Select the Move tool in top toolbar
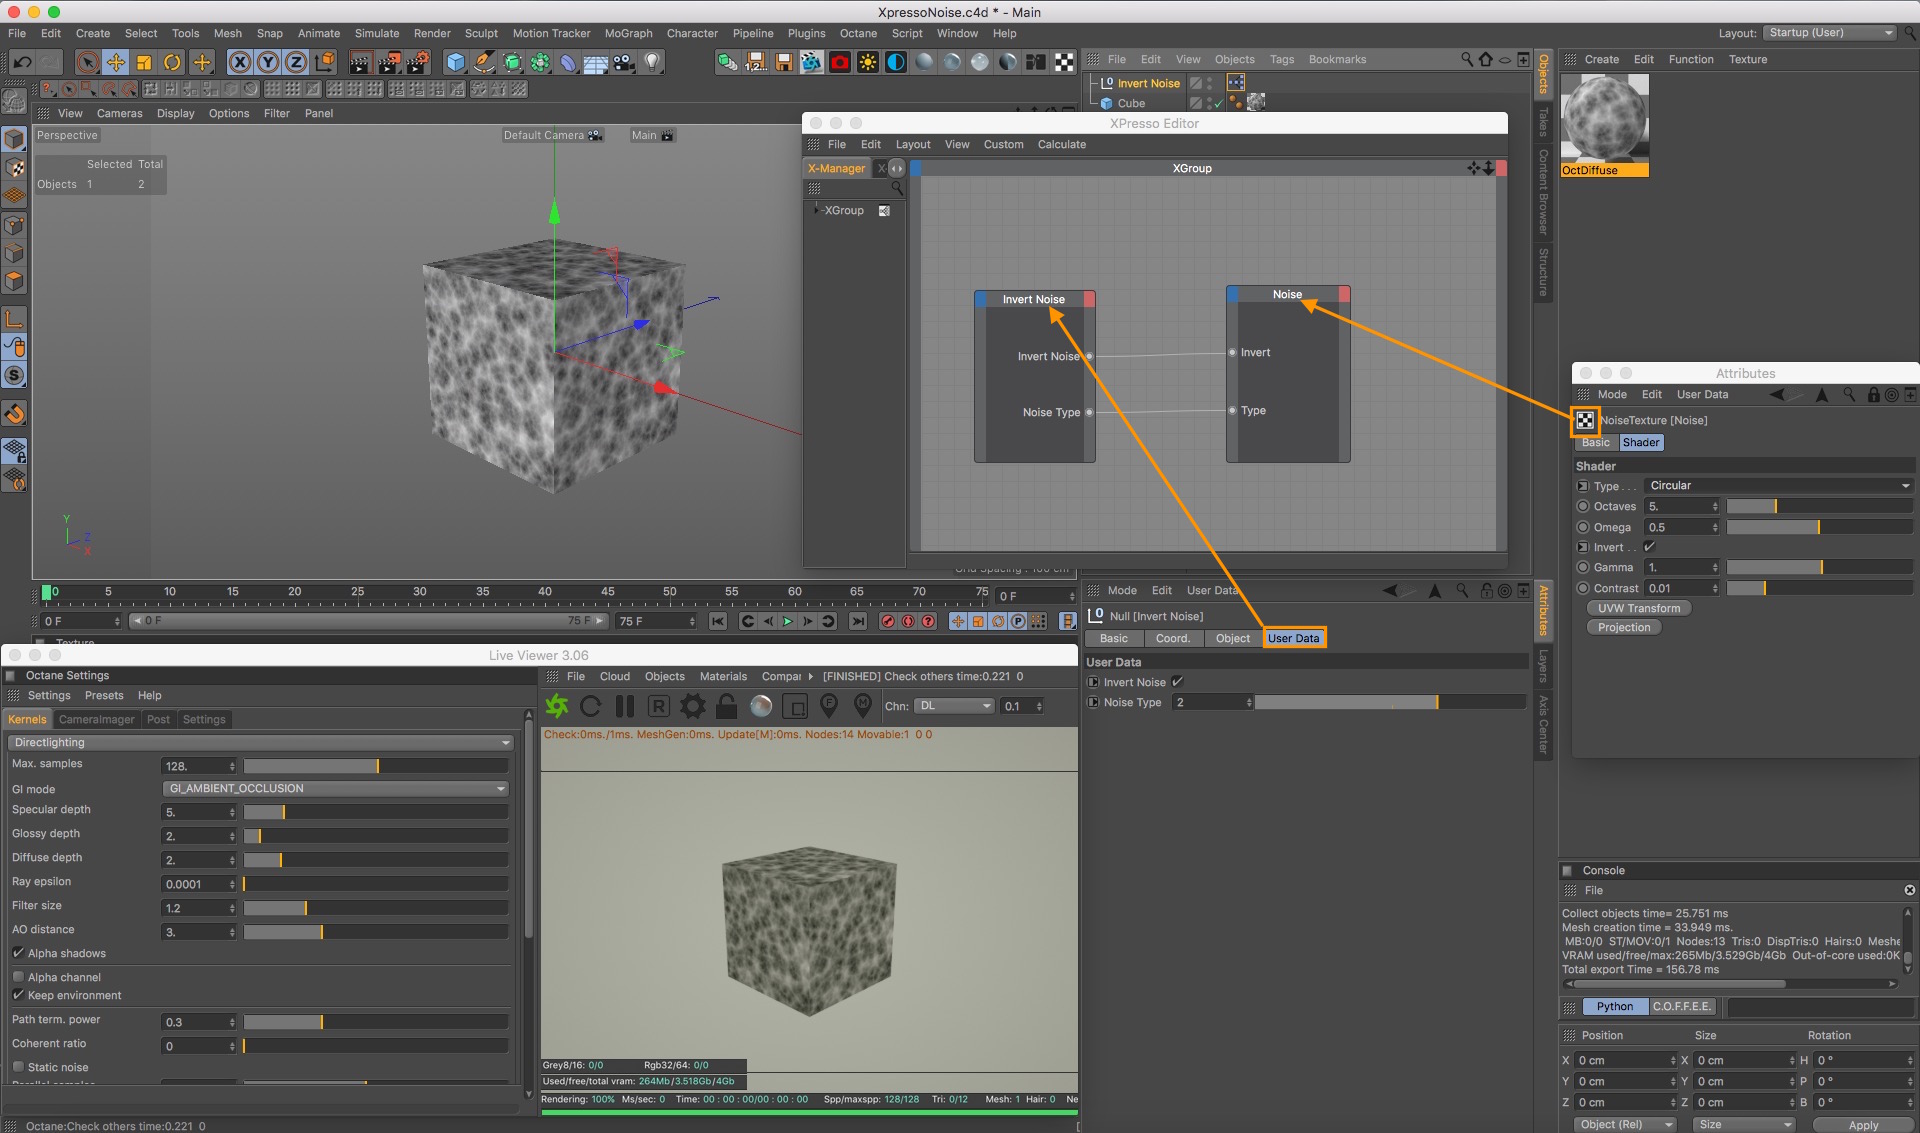1920x1133 pixels. [116, 62]
